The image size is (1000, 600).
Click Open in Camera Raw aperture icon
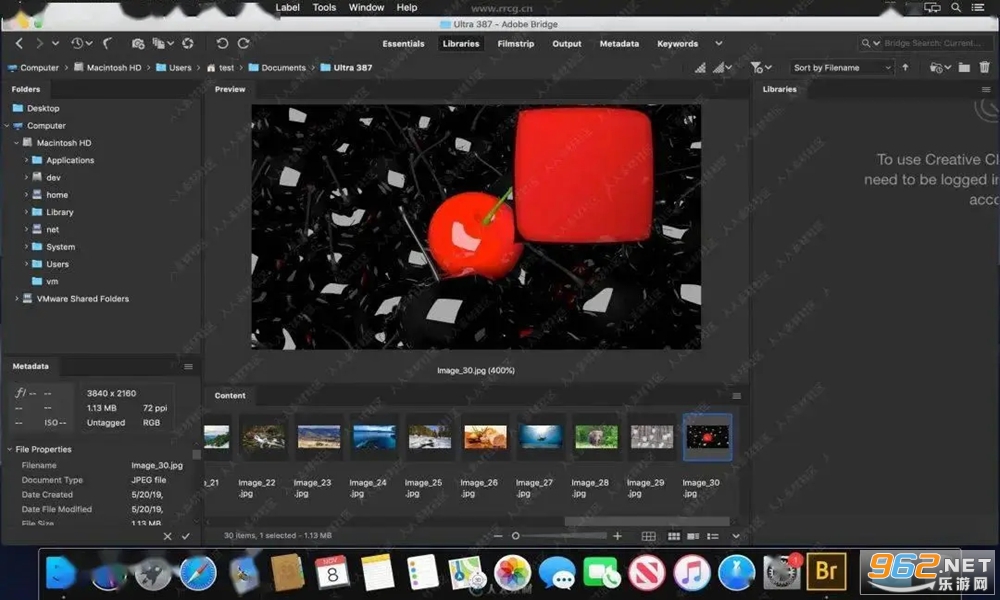pyautogui.click(x=188, y=43)
